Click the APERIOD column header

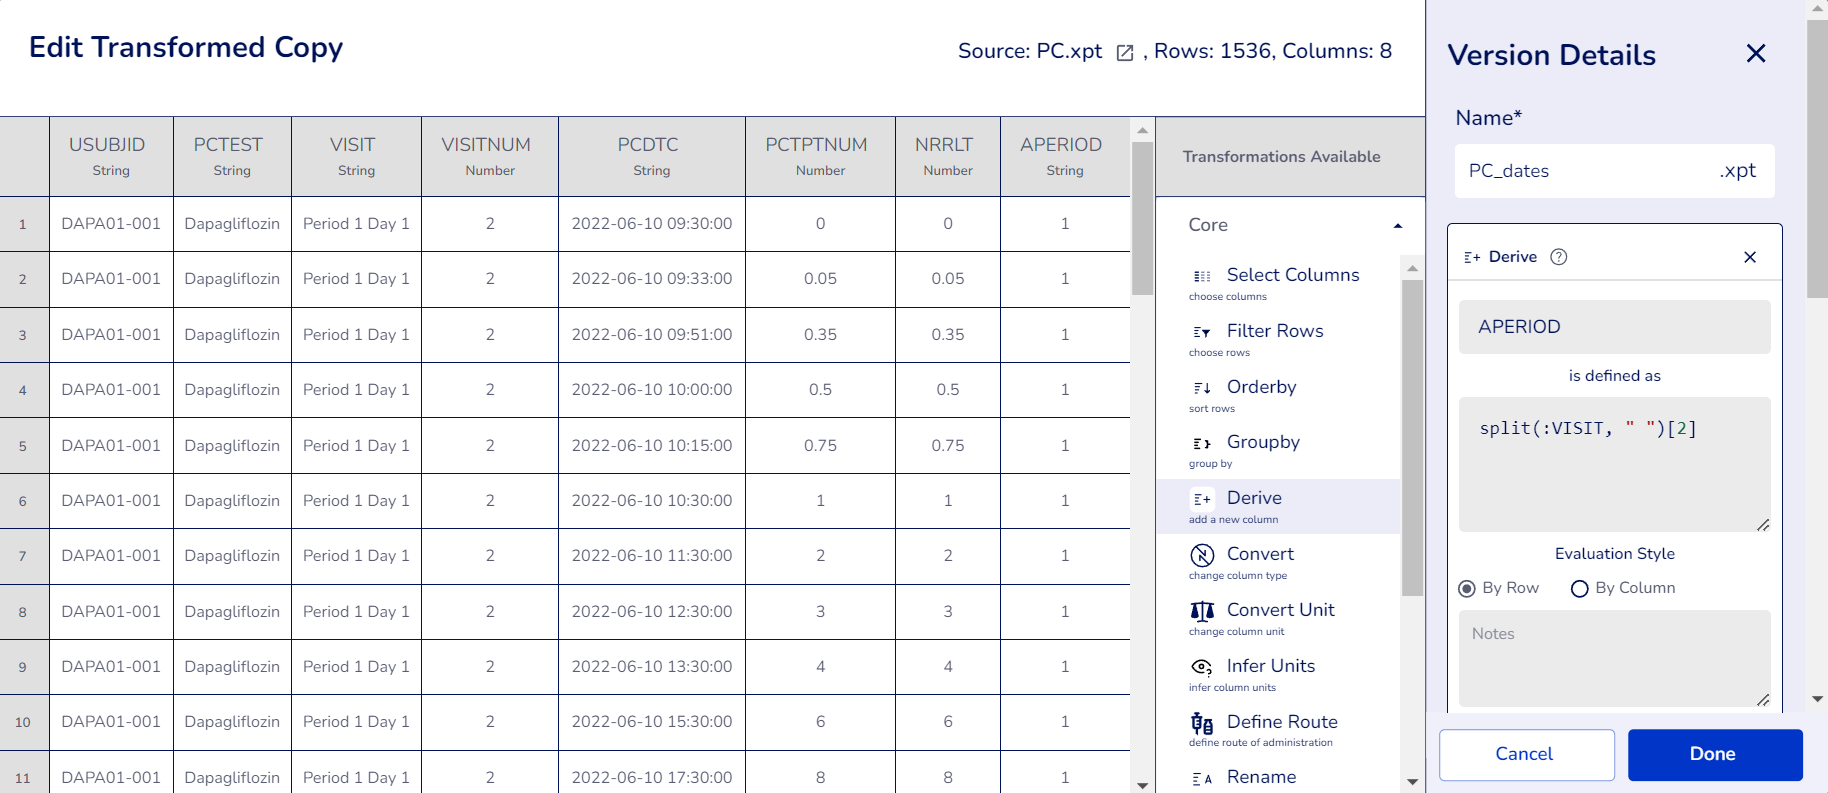1065,156
